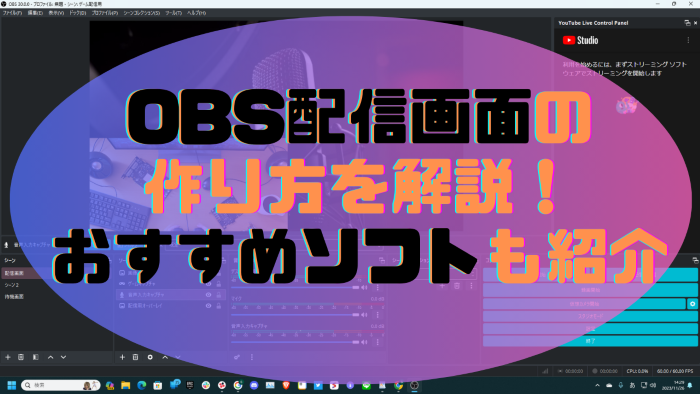Adjust マイク volume slider
Screen dimensions: 700x394
tap(295, 315)
